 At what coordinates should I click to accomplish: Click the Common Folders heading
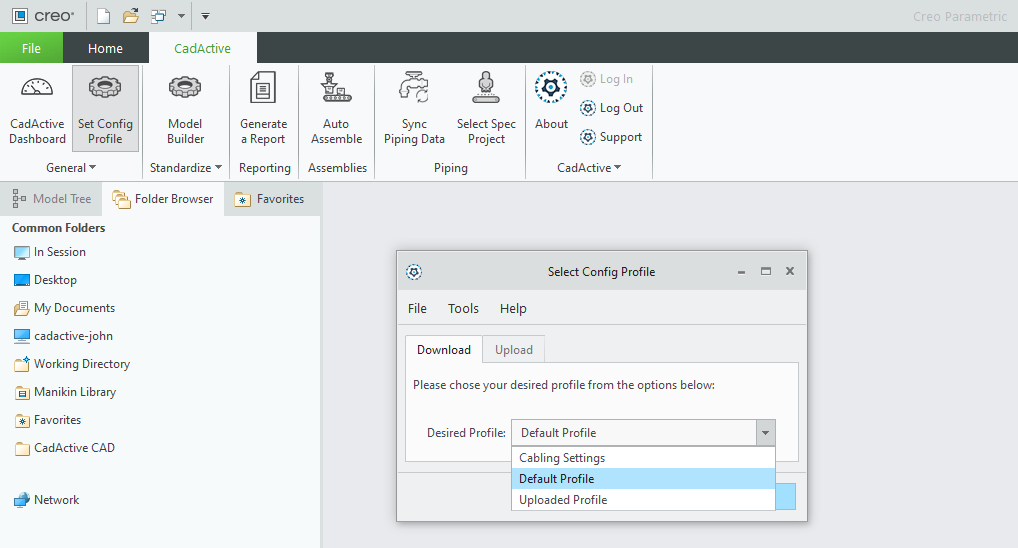pos(58,228)
